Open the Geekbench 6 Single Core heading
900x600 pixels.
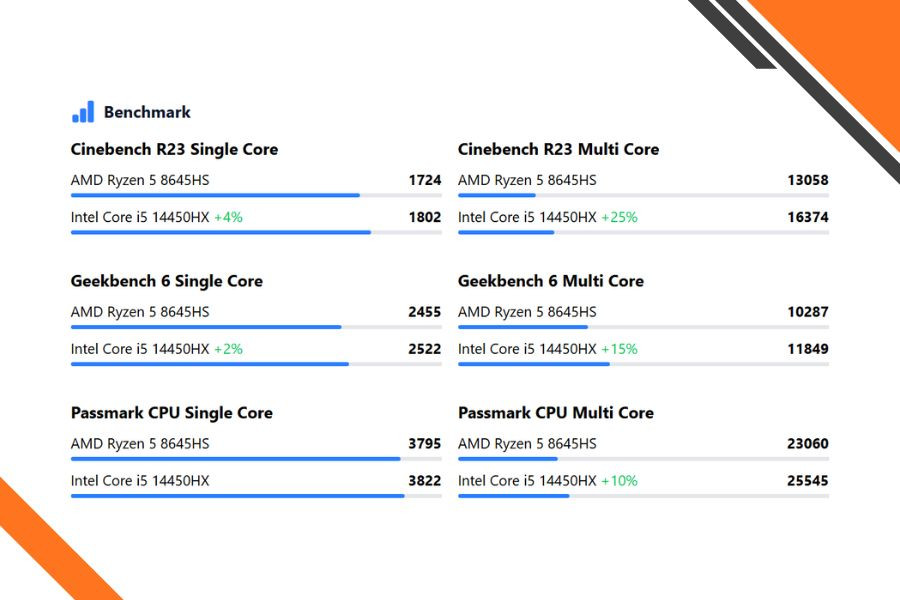tap(166, 281)
